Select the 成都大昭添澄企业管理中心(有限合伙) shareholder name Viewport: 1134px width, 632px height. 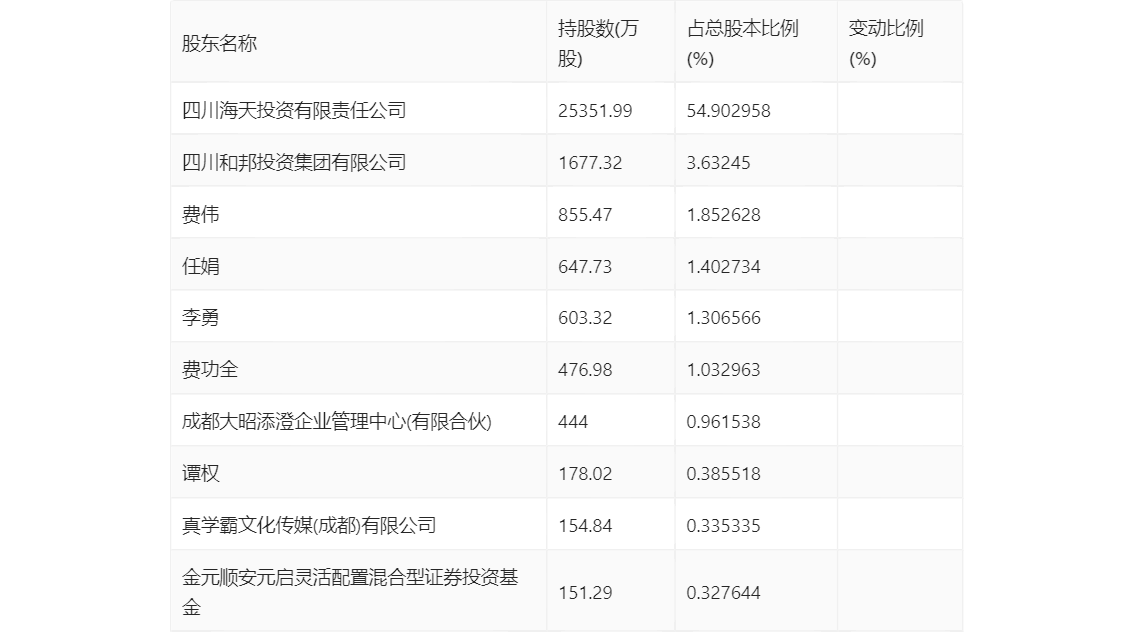pos(337,422)
